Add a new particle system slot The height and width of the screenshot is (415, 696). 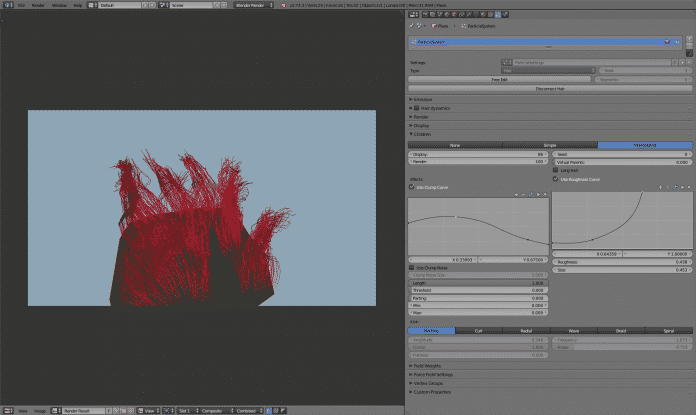pyautogui.click(x=687, y=41)
